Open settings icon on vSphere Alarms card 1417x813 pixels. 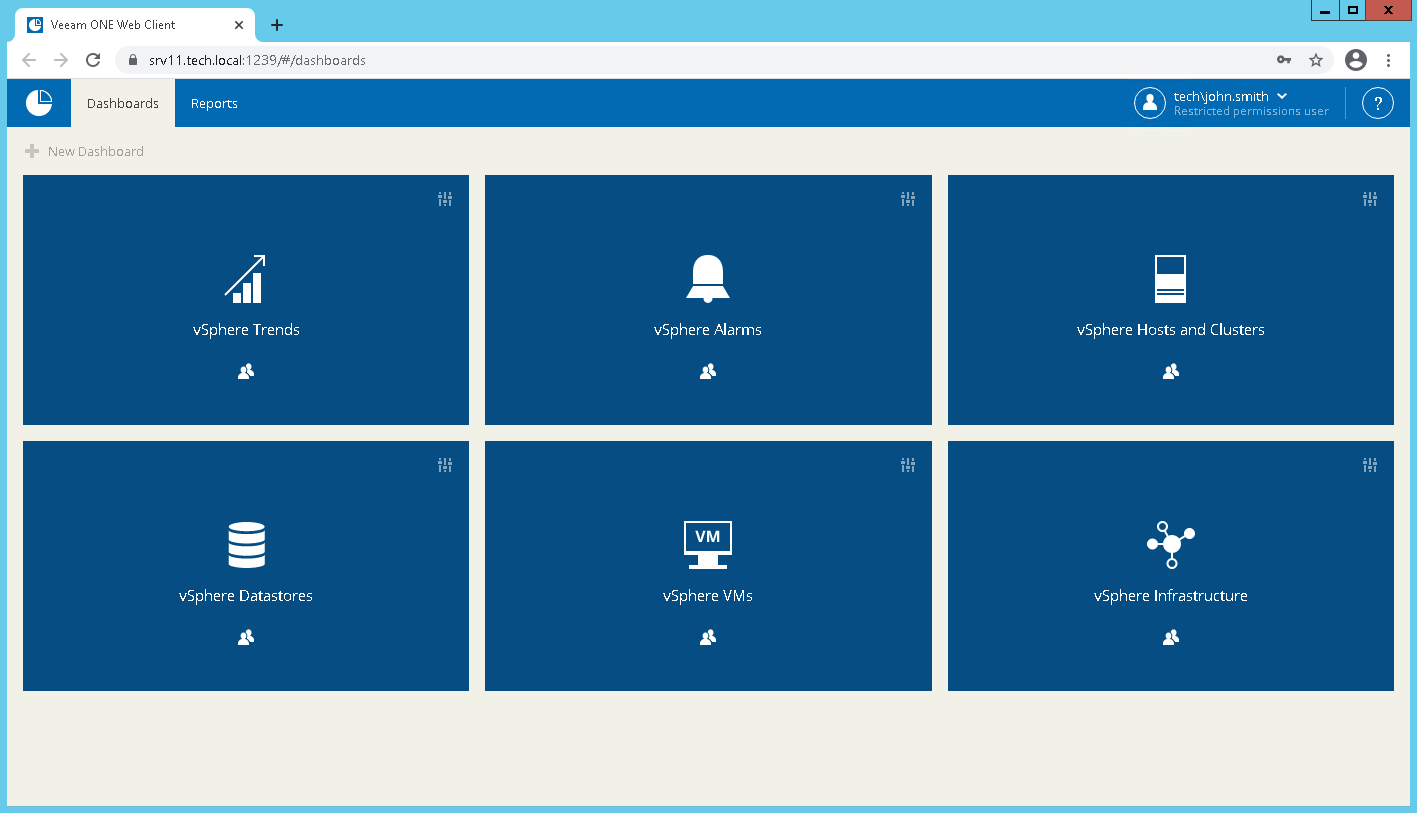click(908, 199)
